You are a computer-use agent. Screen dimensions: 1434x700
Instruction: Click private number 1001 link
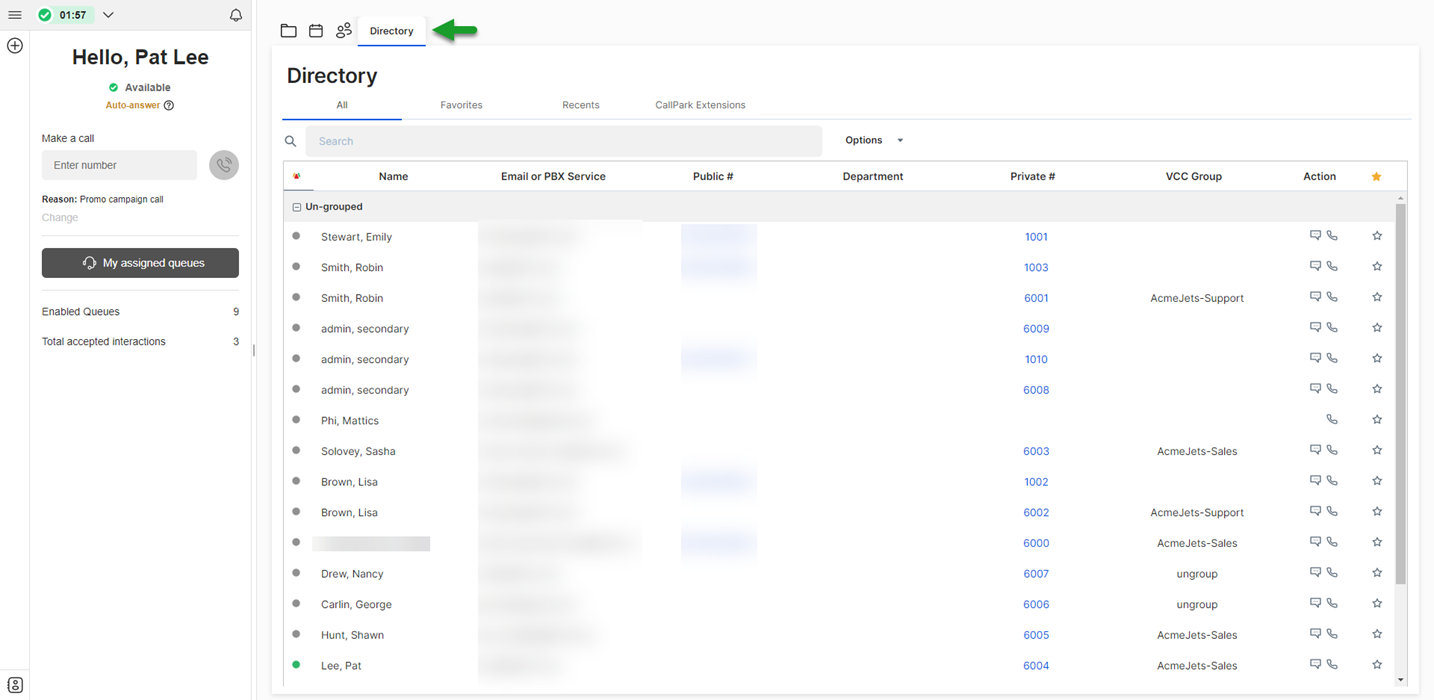pyautogui.click(x=1036, y=237)
